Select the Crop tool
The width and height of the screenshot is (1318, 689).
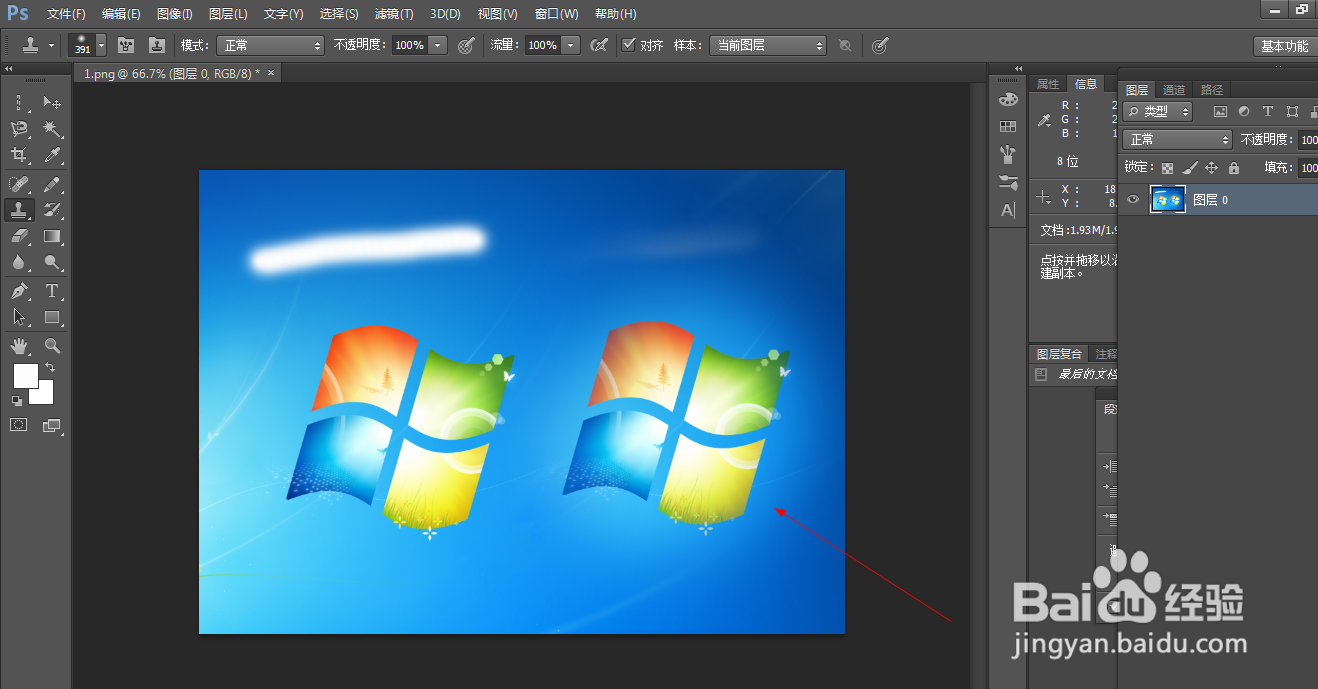20,155
